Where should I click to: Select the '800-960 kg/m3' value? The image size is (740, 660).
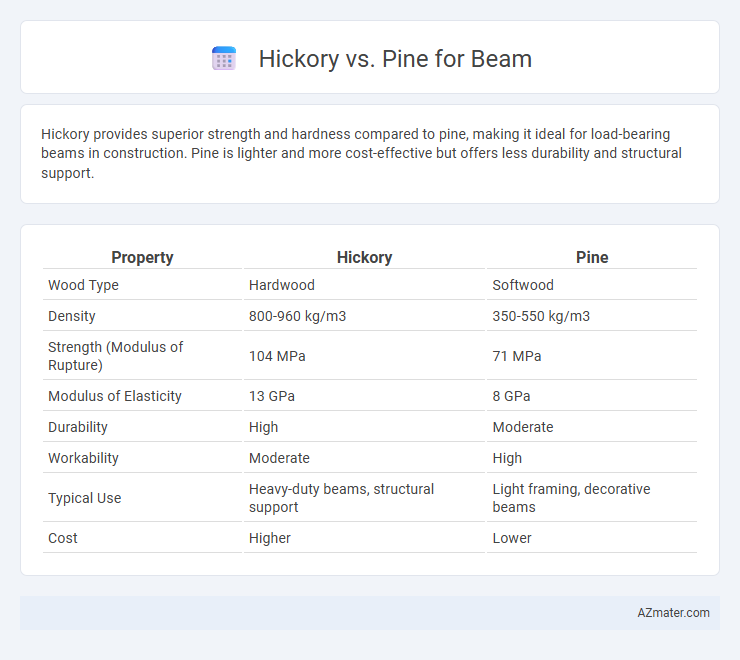click(297, 316)
